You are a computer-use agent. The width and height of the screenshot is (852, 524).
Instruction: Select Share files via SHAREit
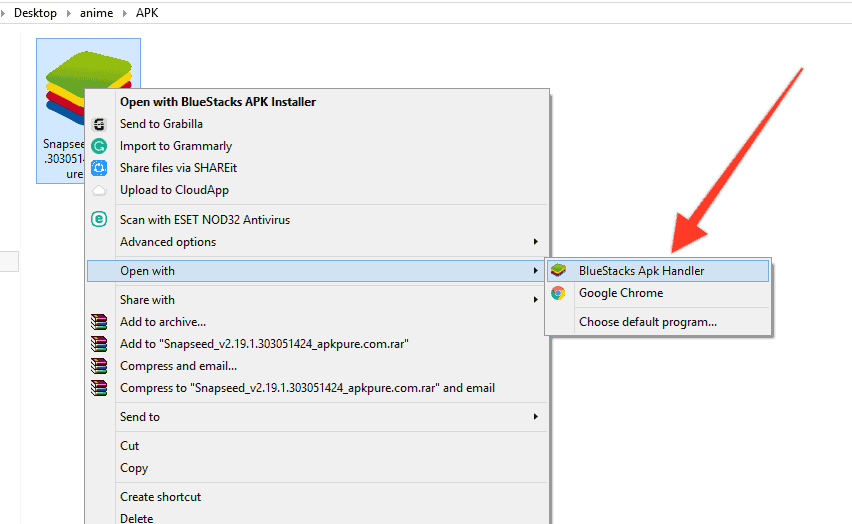[178, 168]
